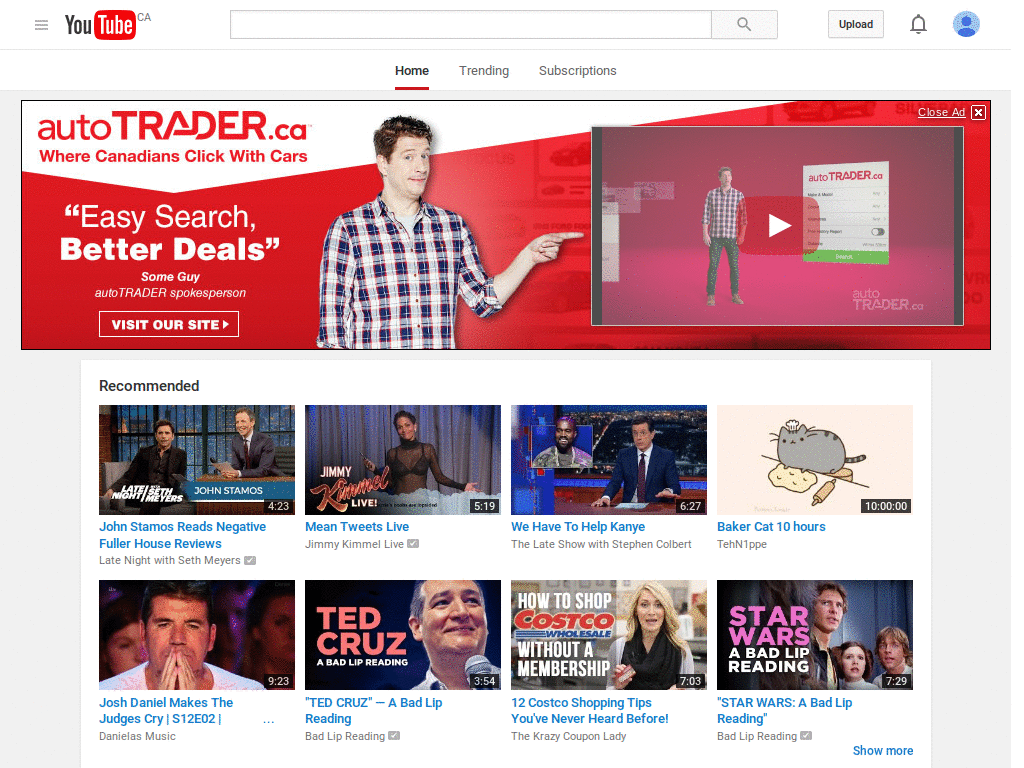The height and width of the screenshot is (768, 1024).
Task: Open Danielas Music channel
Action: click(137, 736)
